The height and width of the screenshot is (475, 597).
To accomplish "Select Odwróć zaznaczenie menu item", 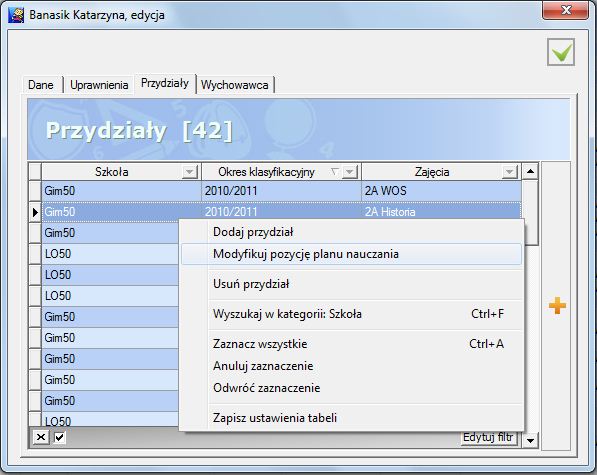I will [x=351, y=388].
